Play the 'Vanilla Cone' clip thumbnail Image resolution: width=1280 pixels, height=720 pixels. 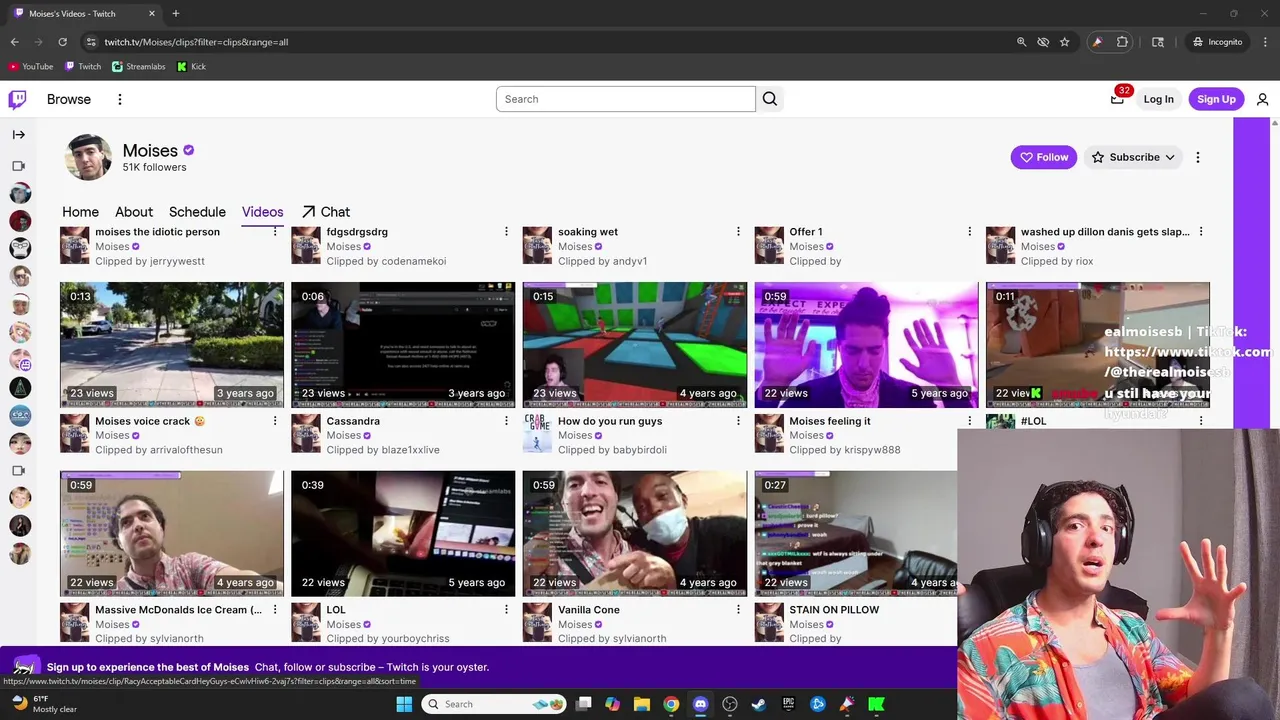(635, 533)
